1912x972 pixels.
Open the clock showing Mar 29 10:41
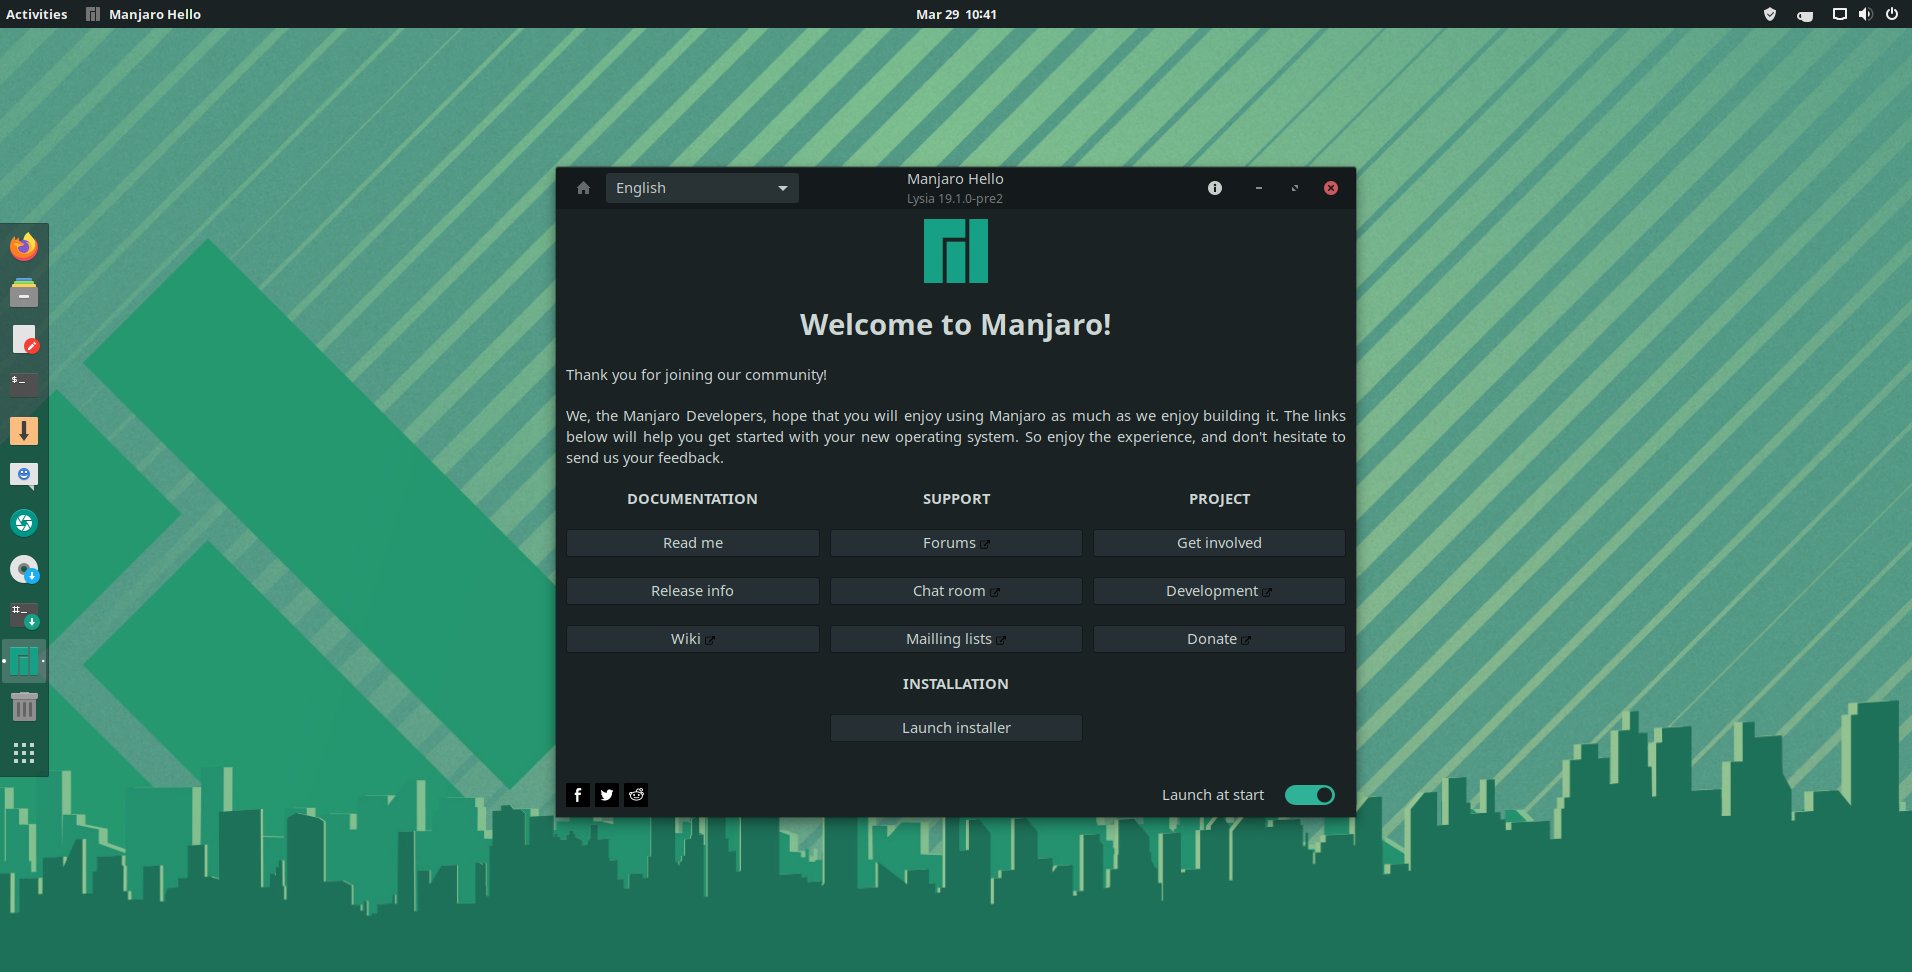[x=956, y=14]
